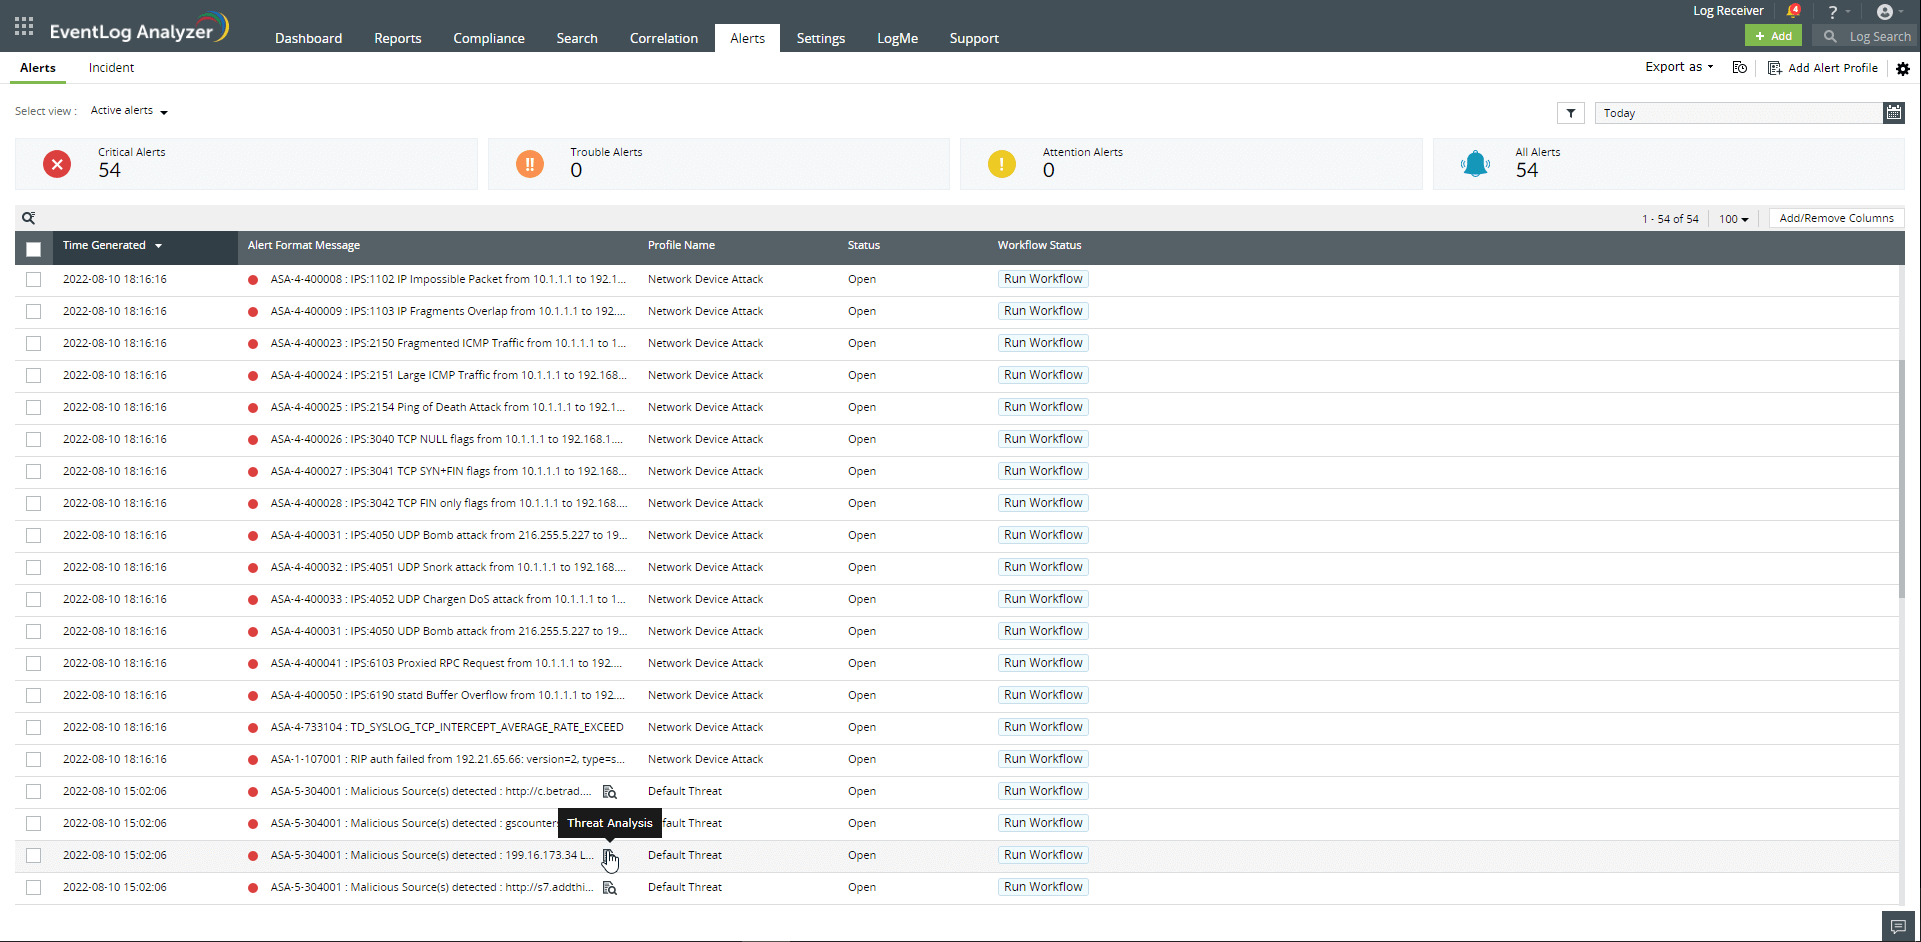1921x942 pixels.
Task: Open the 100 results-per-page dropdown
Action: coord(1733,218)
